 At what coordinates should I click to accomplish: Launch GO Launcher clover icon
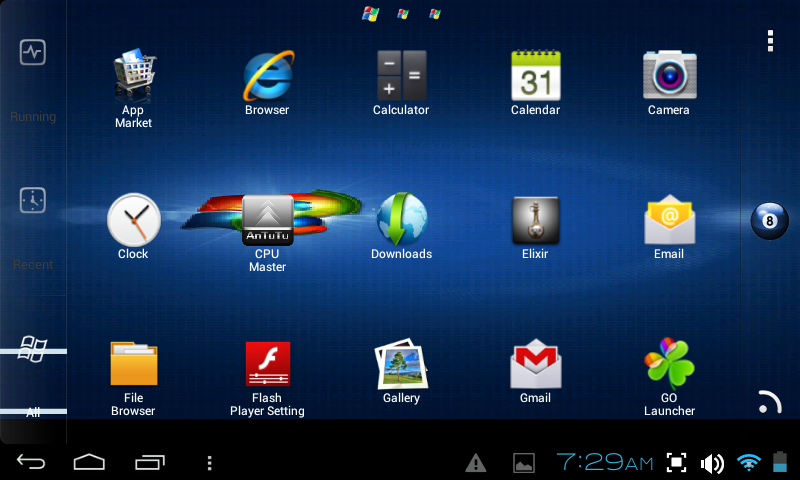[x=669, y=363]
